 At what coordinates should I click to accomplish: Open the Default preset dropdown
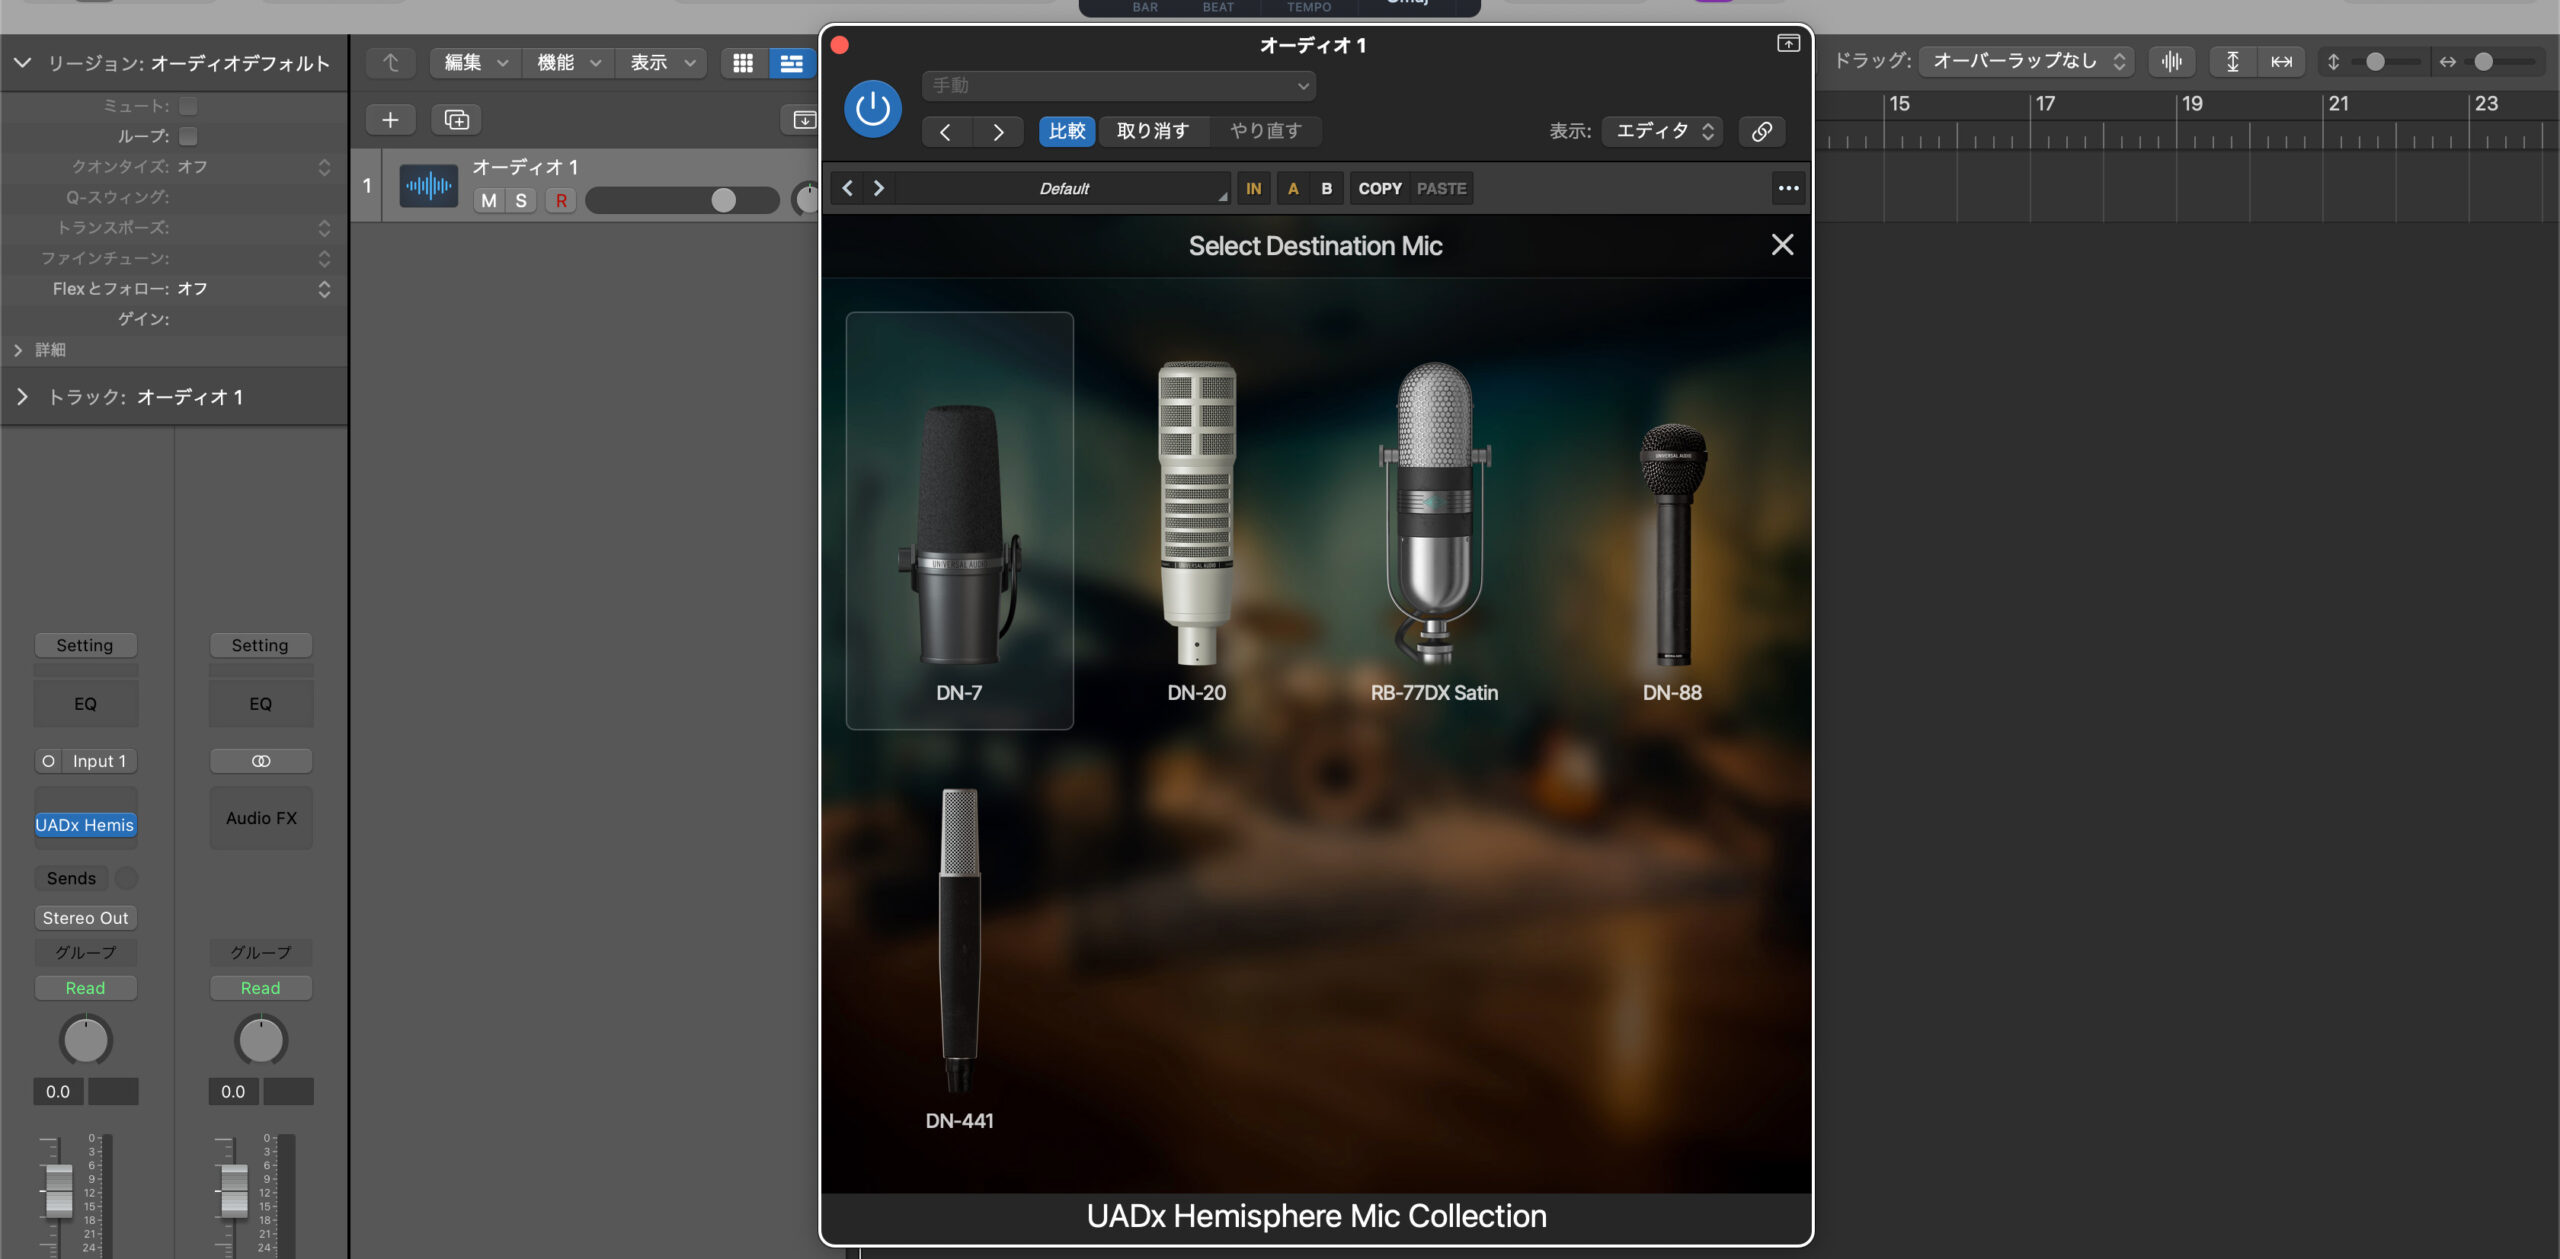1063,188
